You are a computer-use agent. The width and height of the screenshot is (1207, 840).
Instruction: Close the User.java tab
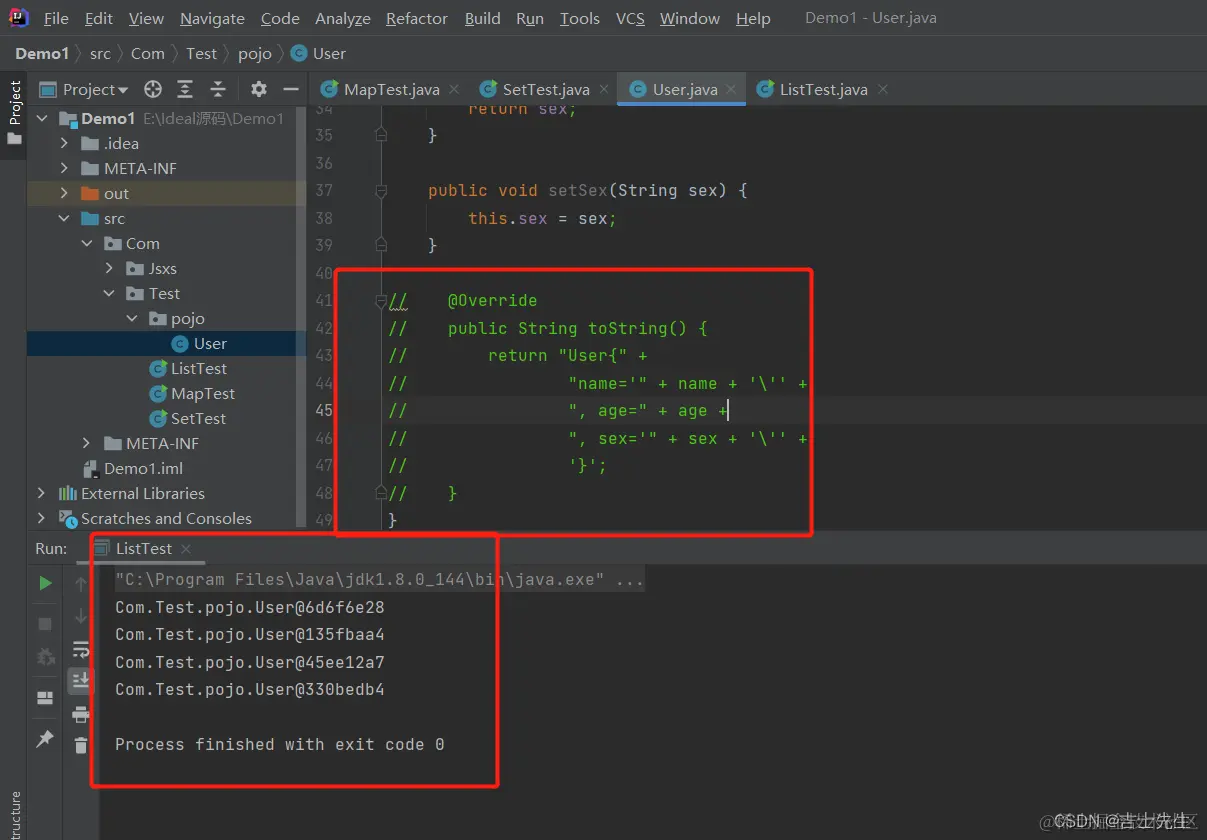[x=732, y=89]
